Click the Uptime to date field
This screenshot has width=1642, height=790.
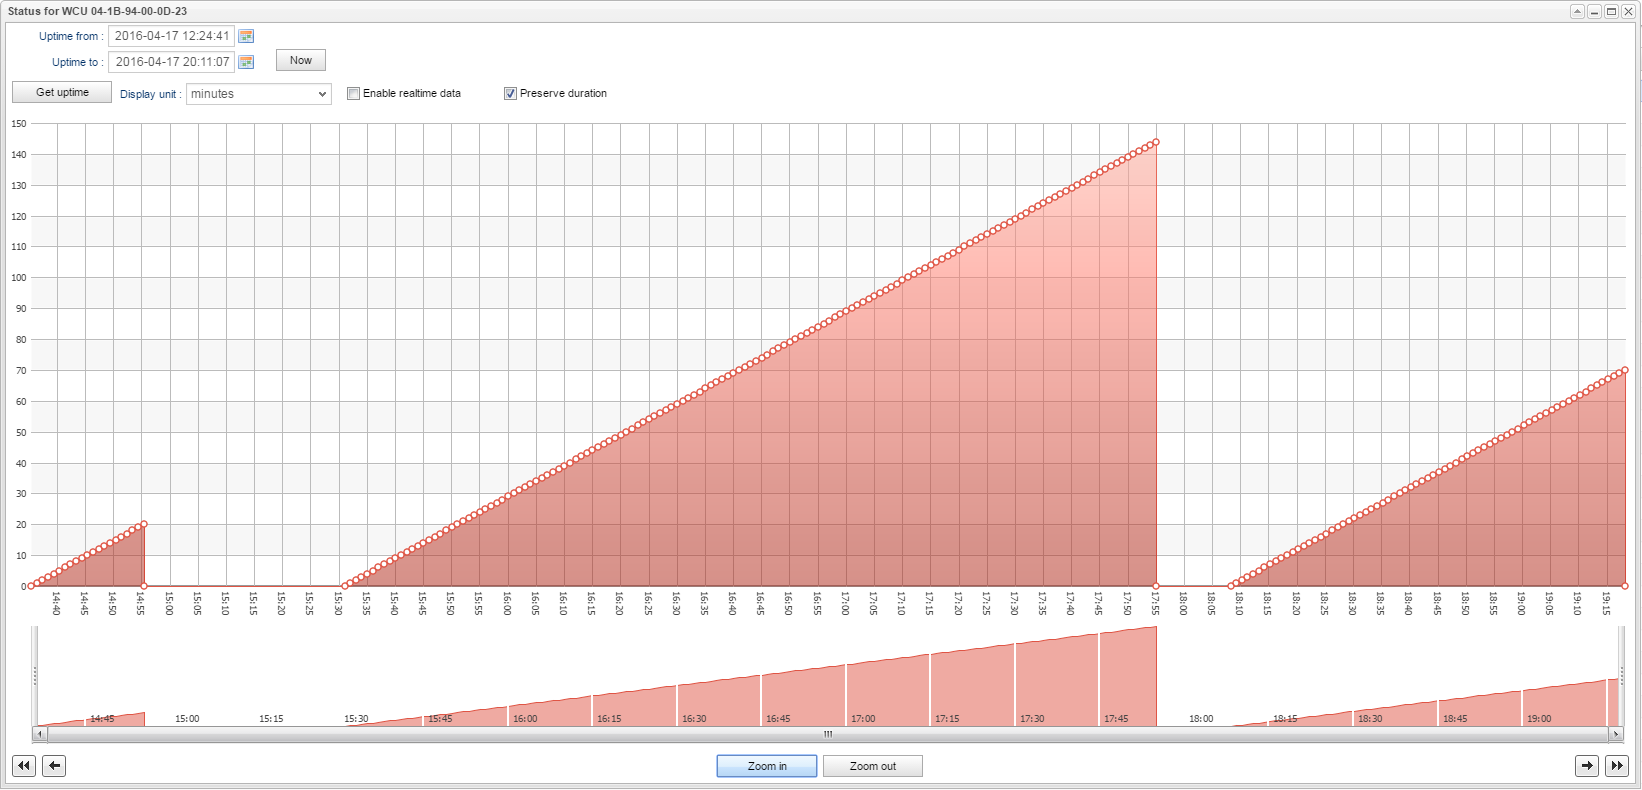click(171, 62)
